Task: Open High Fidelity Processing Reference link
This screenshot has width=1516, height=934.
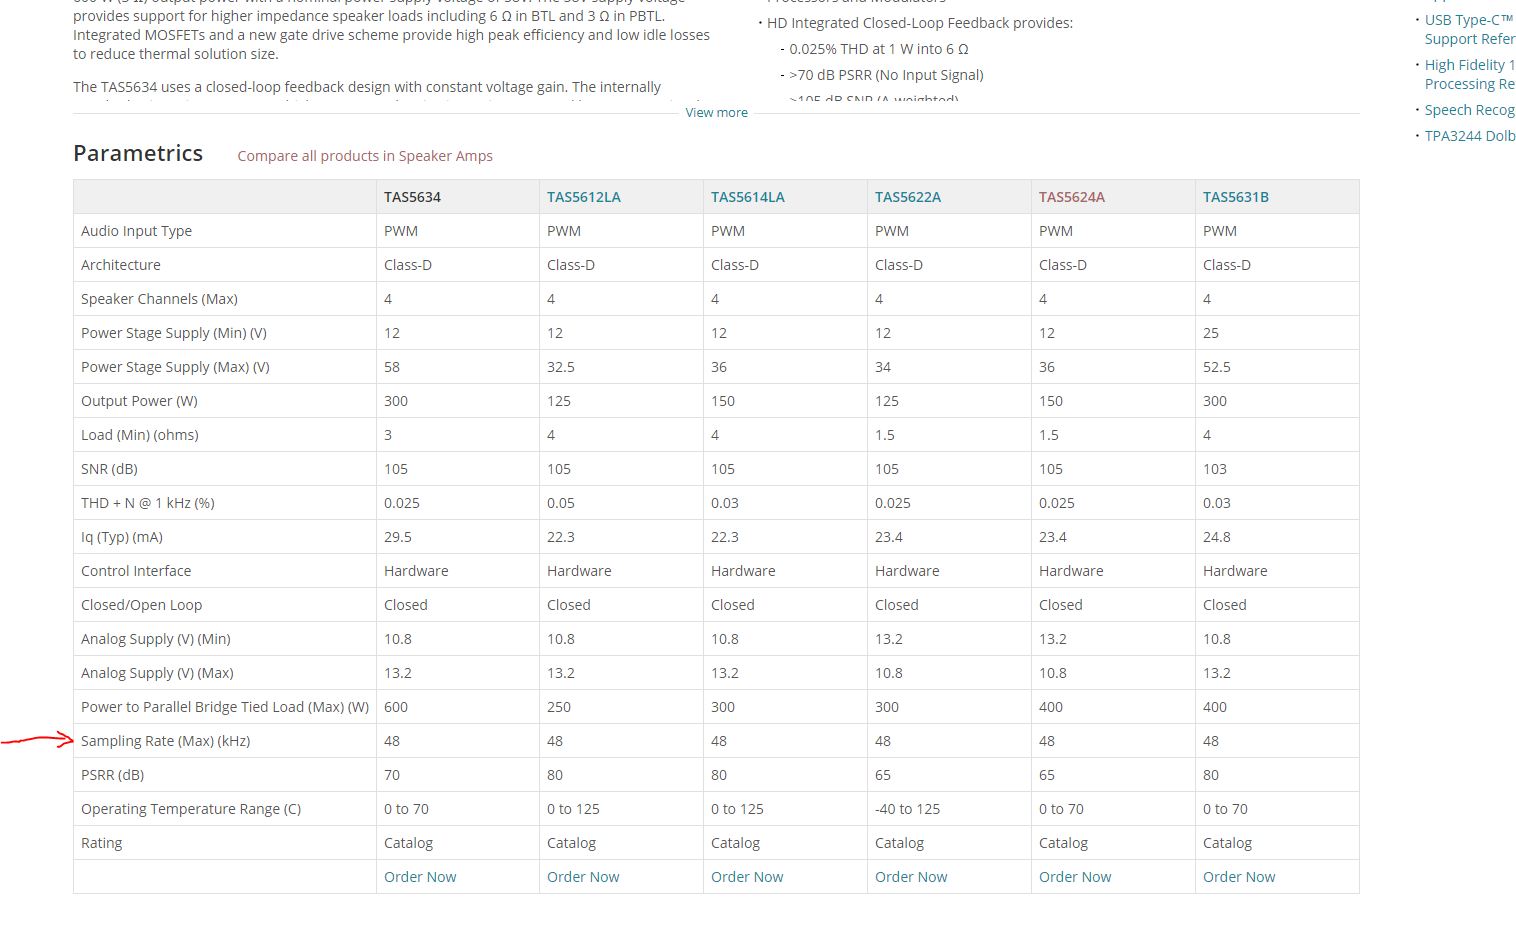Action: click(1469, 74)
